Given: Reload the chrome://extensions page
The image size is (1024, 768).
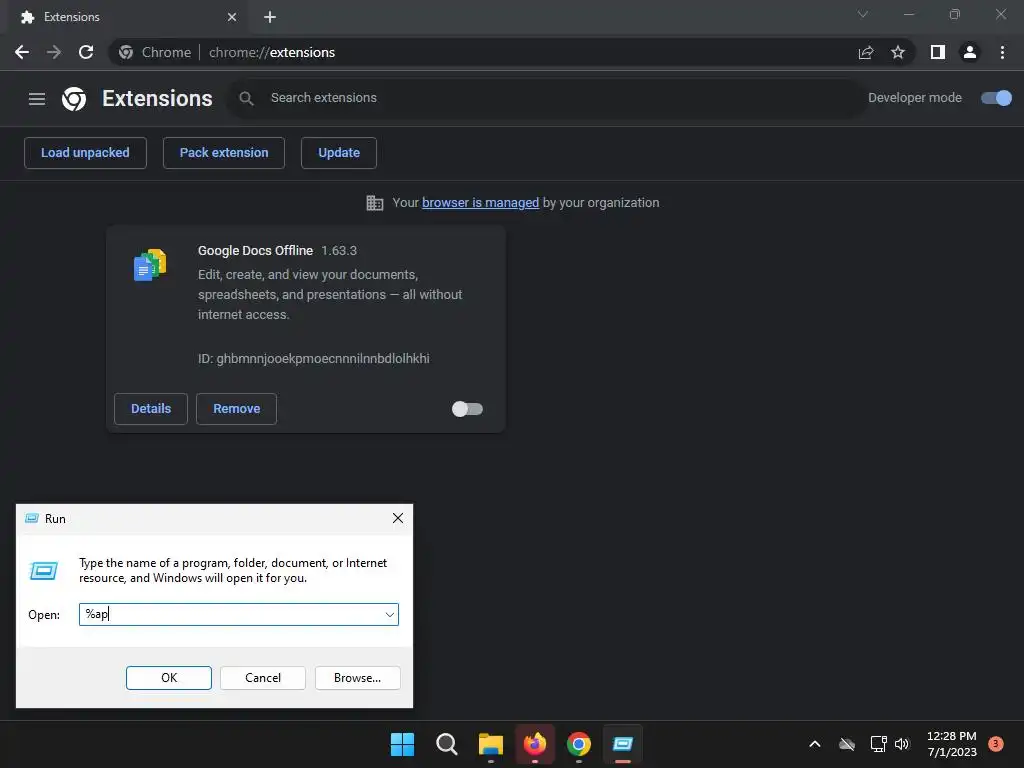Looking at the screenshot, I should tap(86, 52).
